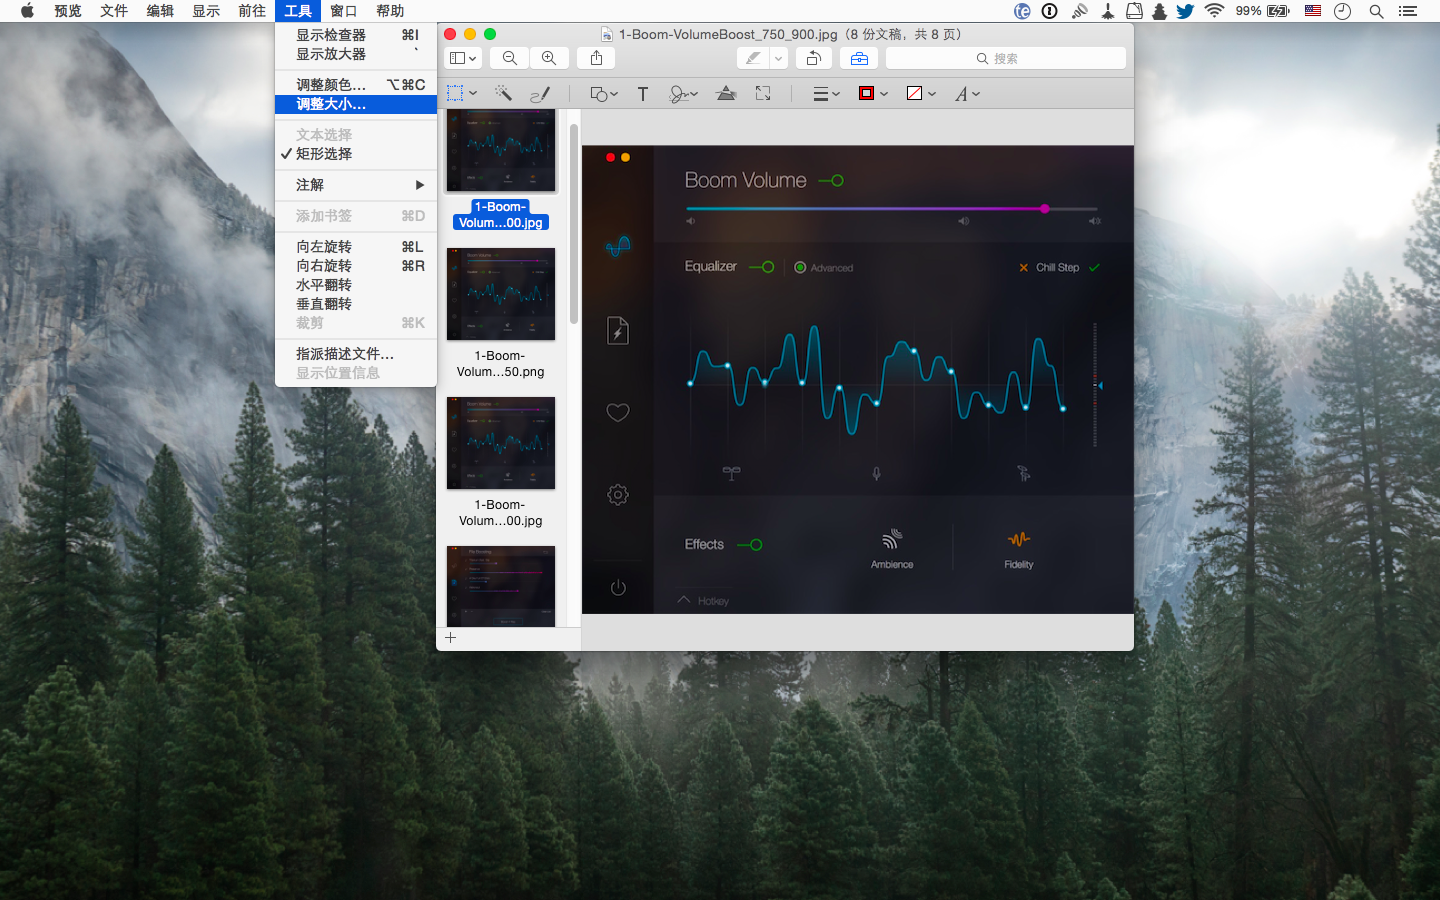Open the Twitter menu bar icon
This screenshot has width=1440, height=900.
1185,11
